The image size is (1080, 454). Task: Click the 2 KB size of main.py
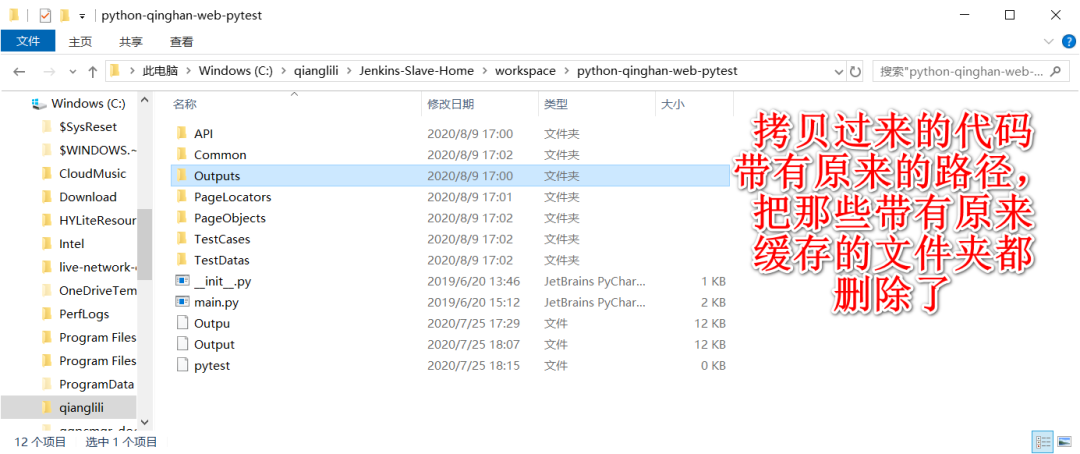coord(714,302)
